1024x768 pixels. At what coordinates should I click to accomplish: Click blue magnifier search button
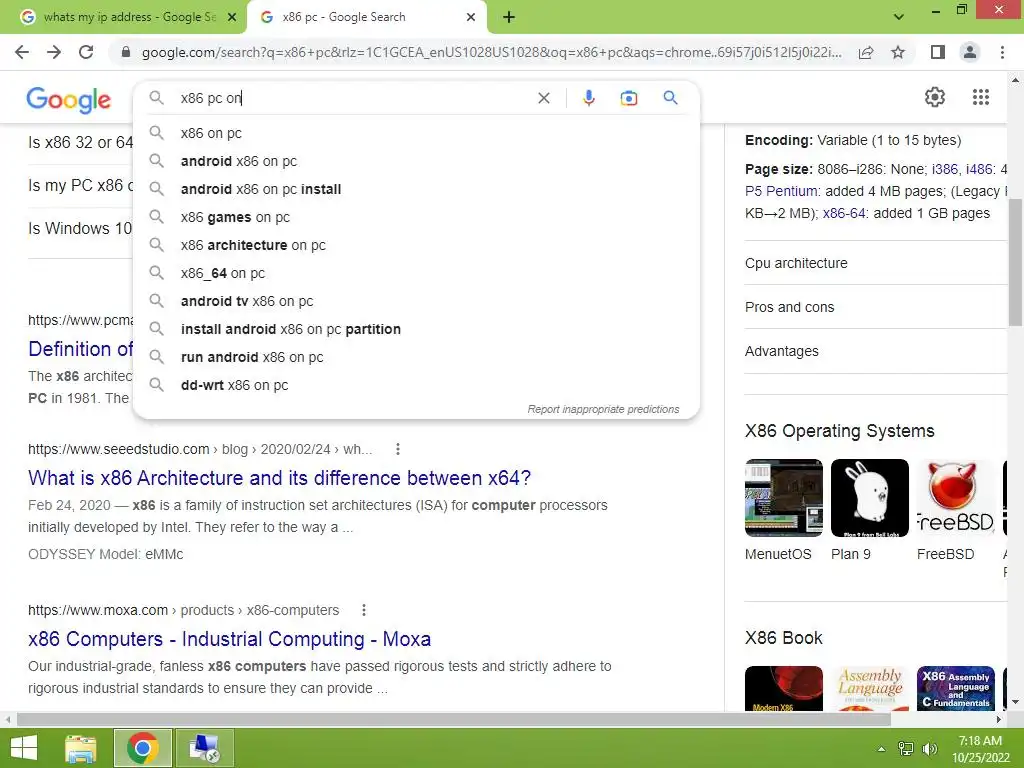click(670, 98)
